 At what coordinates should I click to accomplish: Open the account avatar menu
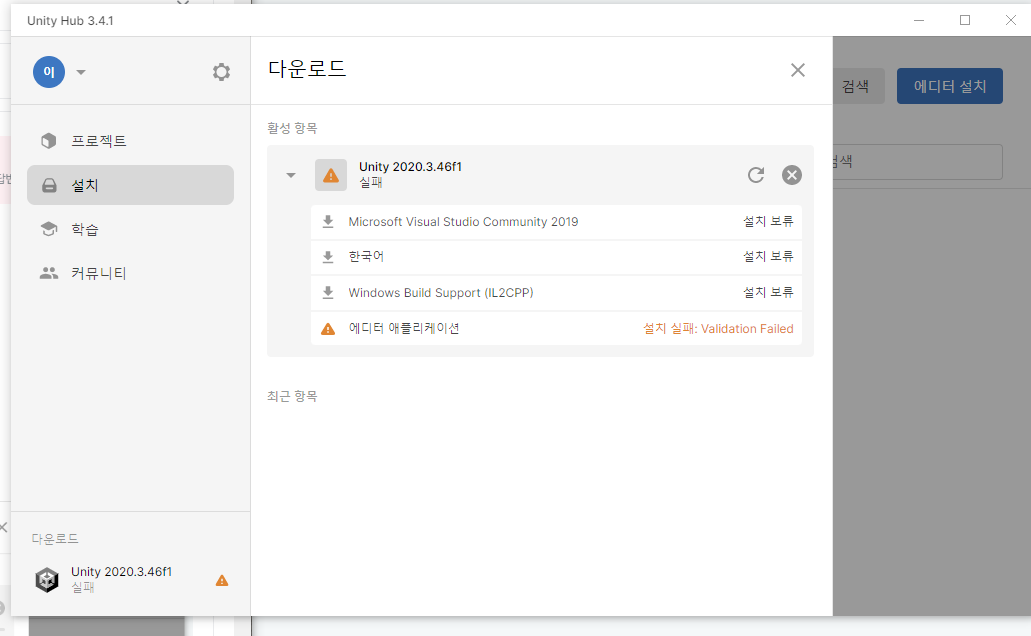click(x=49, y=72)
